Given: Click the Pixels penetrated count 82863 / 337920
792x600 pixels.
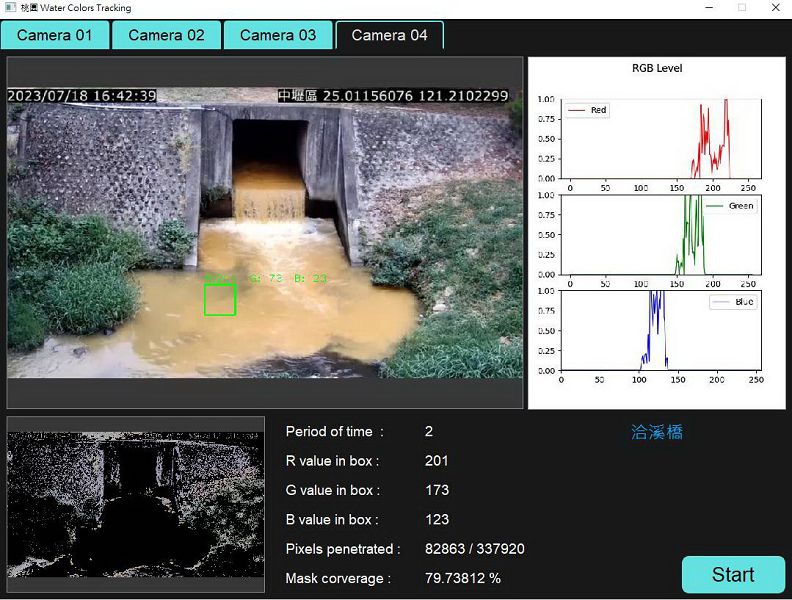Looking at the screenshot, I should tap(475, 549).
